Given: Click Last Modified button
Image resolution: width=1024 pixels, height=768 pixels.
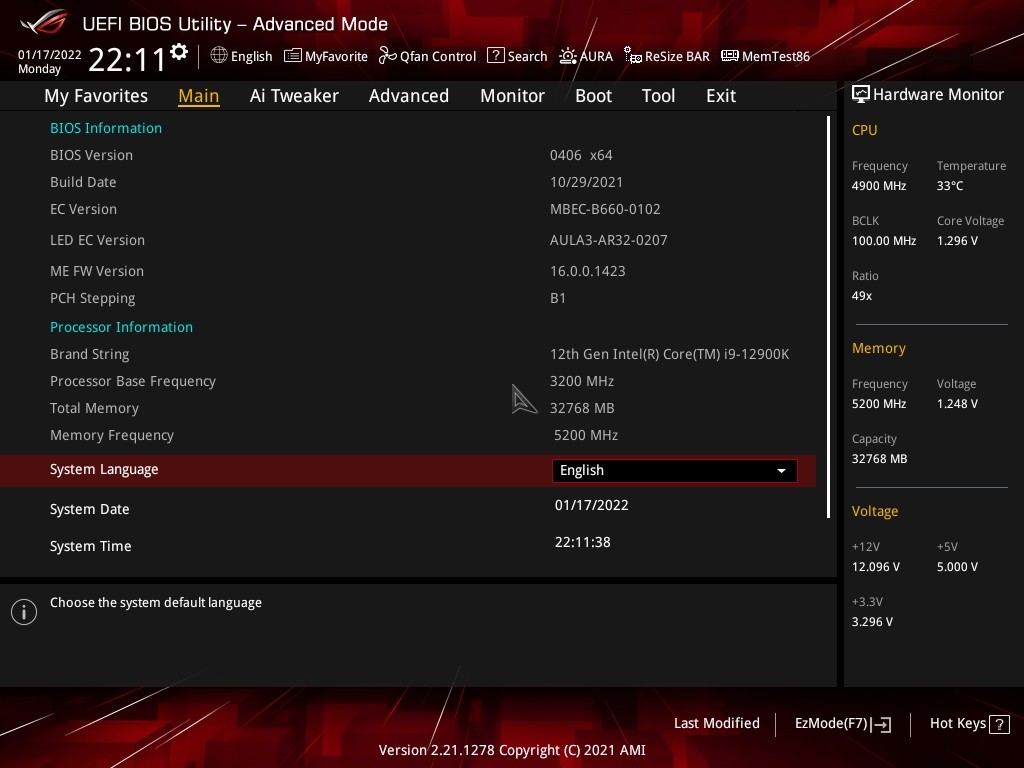Looking at the screenshot, I should point(716,724).
